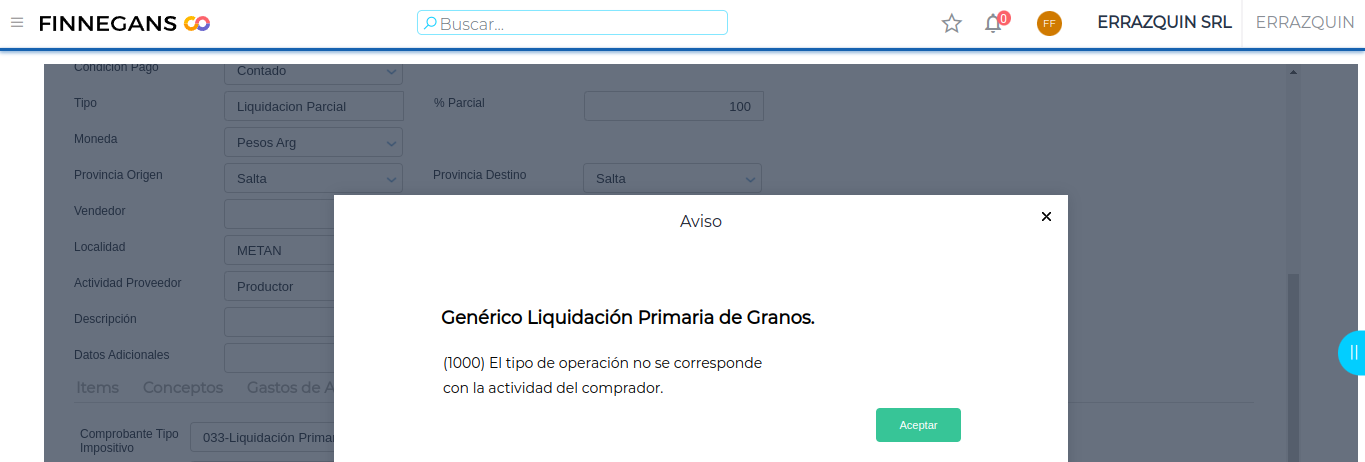Switch to the Conceptos tab
This screenshot has height=462, width=1365.
(x=183, y=387)
